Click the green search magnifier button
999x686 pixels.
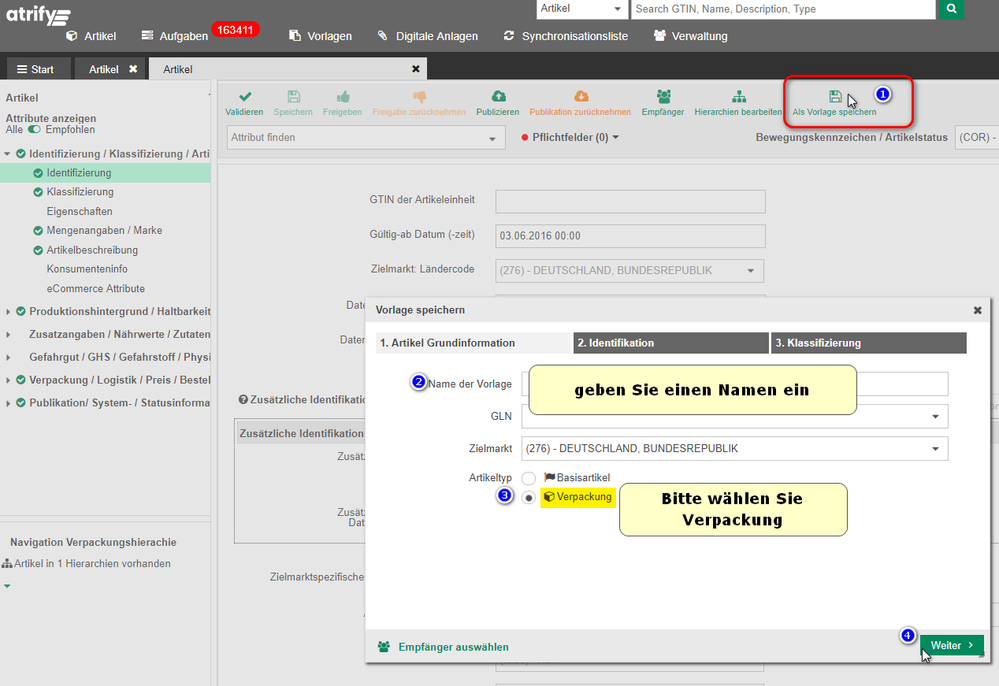click(951, 9)
